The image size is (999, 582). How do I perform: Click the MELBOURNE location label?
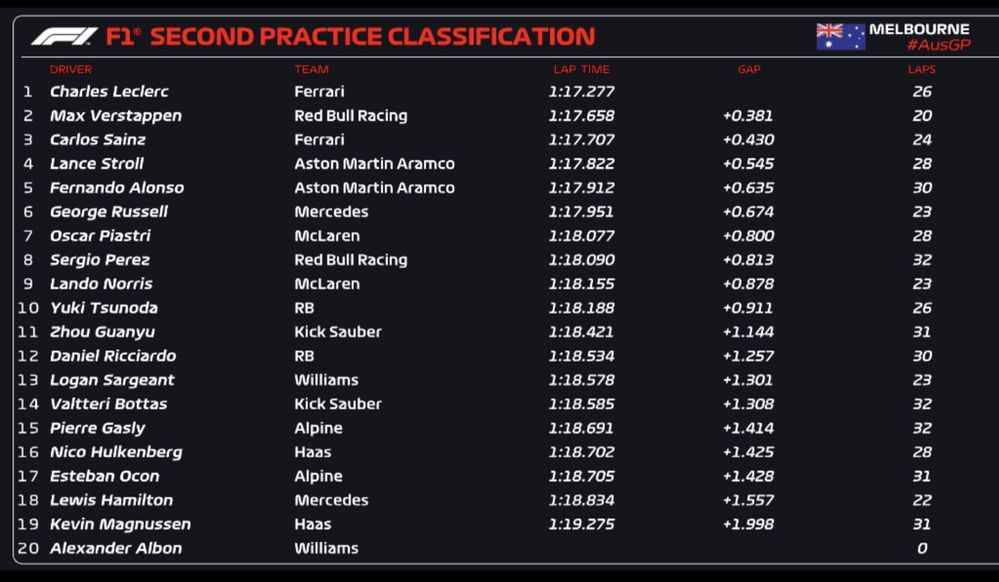coord(919,29)
